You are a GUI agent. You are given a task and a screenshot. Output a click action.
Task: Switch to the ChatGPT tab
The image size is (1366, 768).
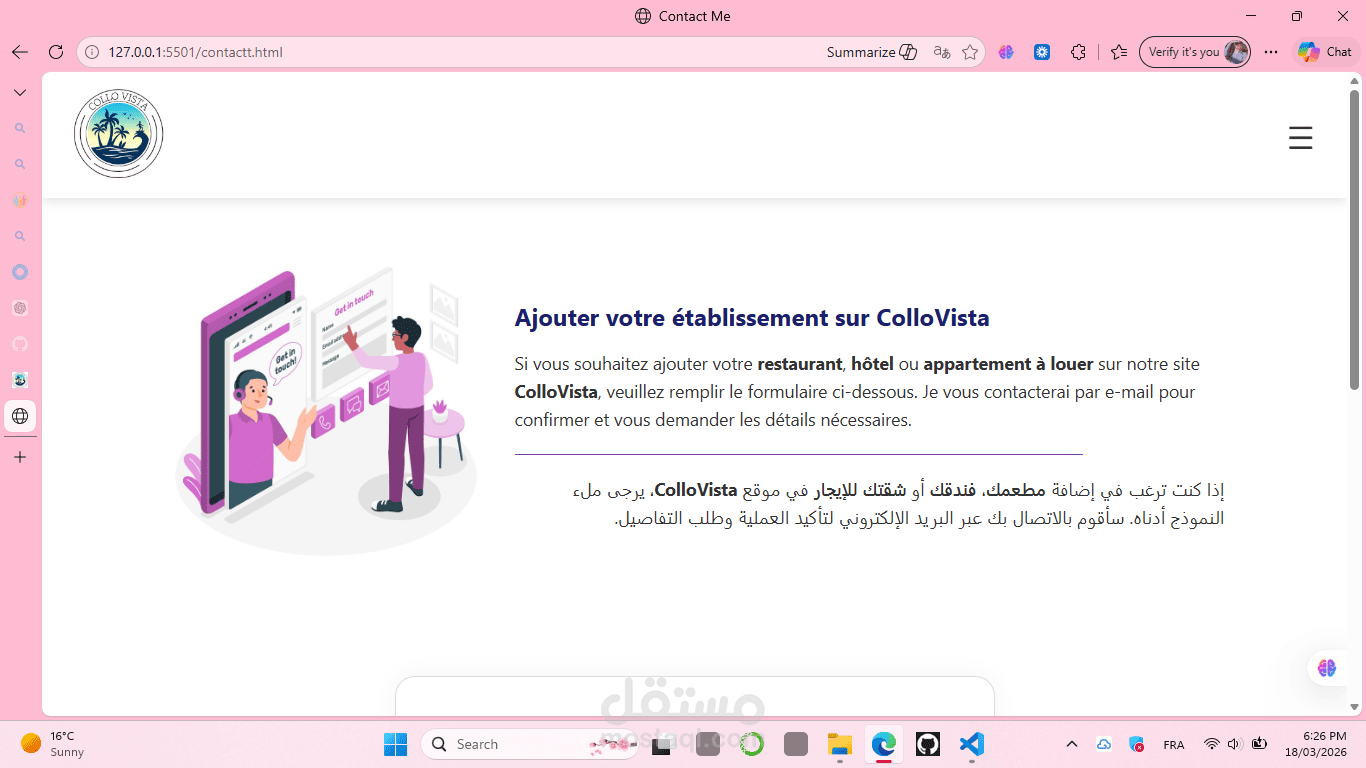click(x=20, y=308)
